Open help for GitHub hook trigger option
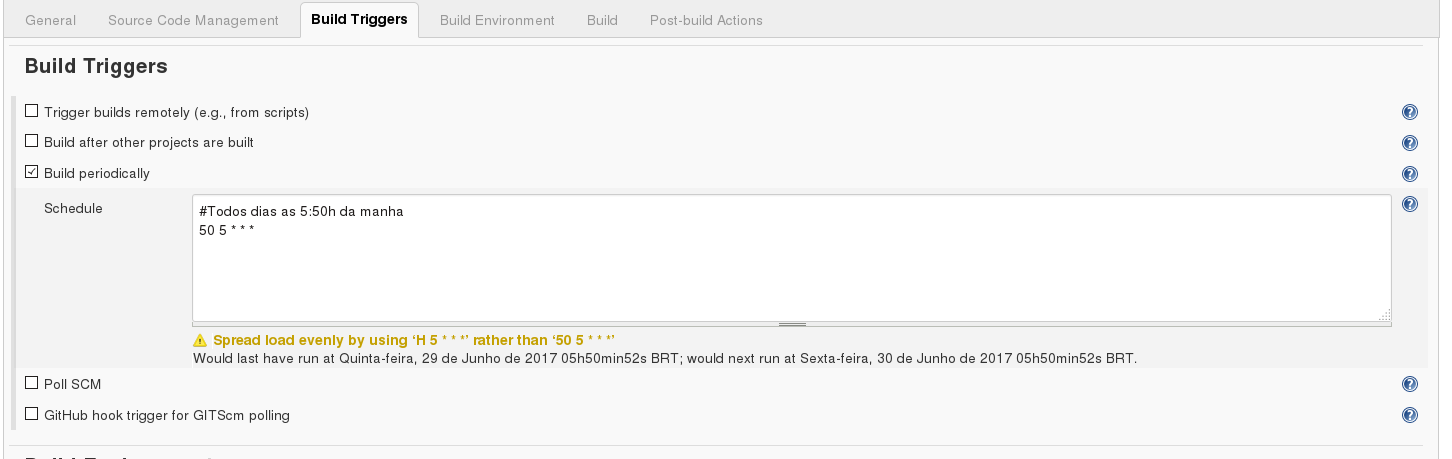Viewport: 1452px width, 459px height. tap(1410, 415)
